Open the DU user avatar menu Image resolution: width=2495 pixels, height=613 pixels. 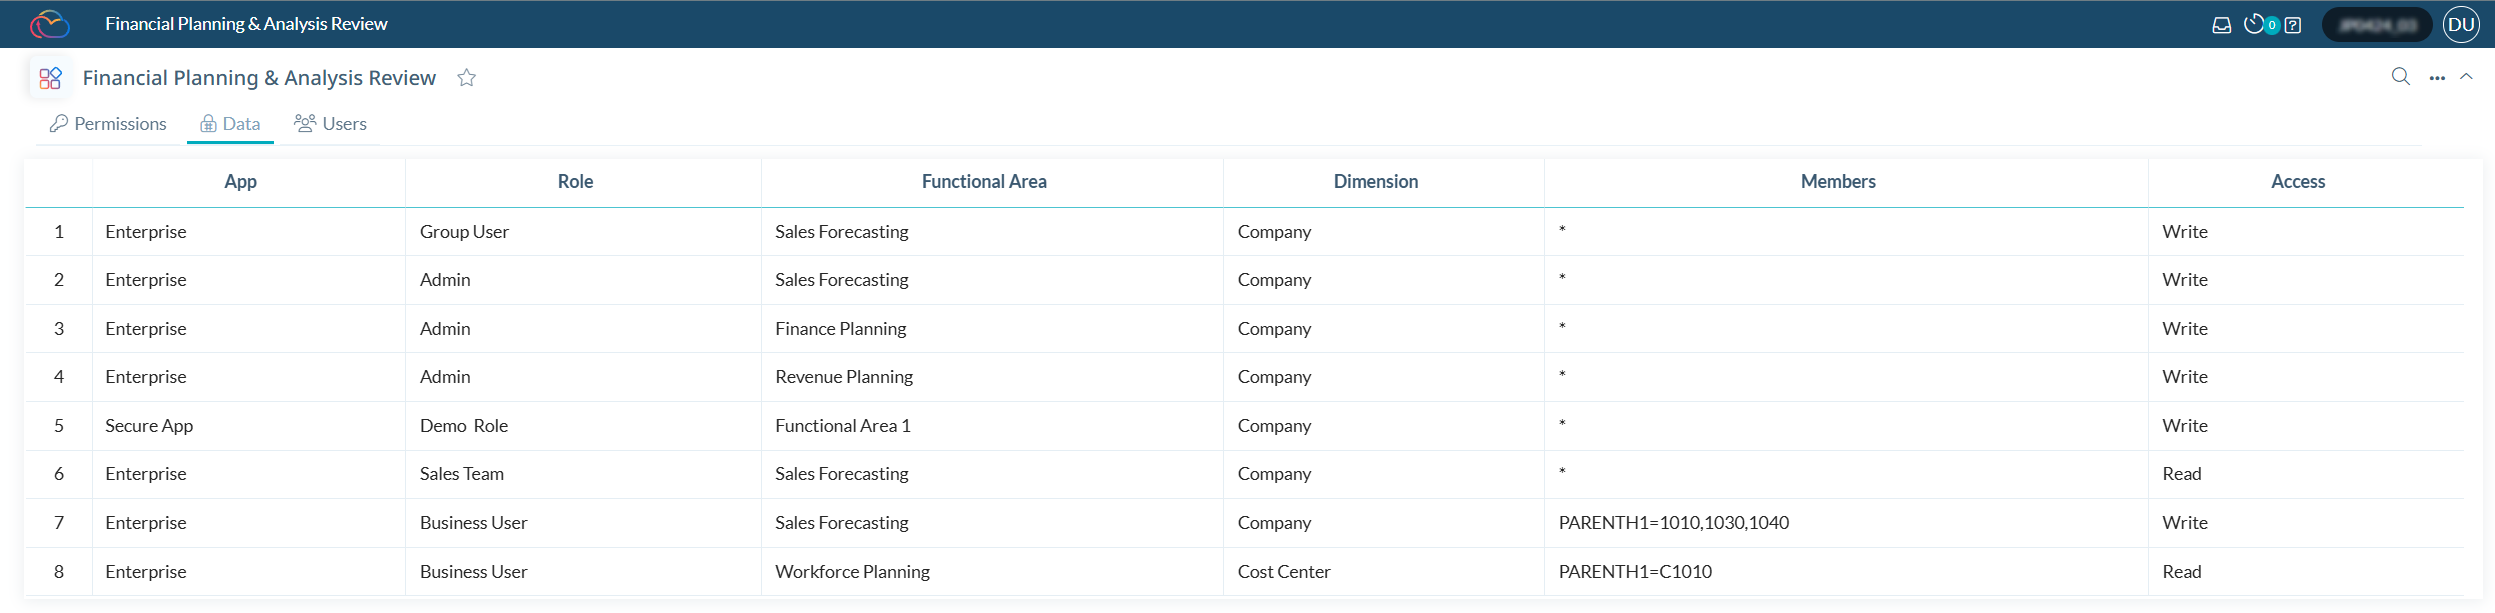click(x=2461, y=25)
